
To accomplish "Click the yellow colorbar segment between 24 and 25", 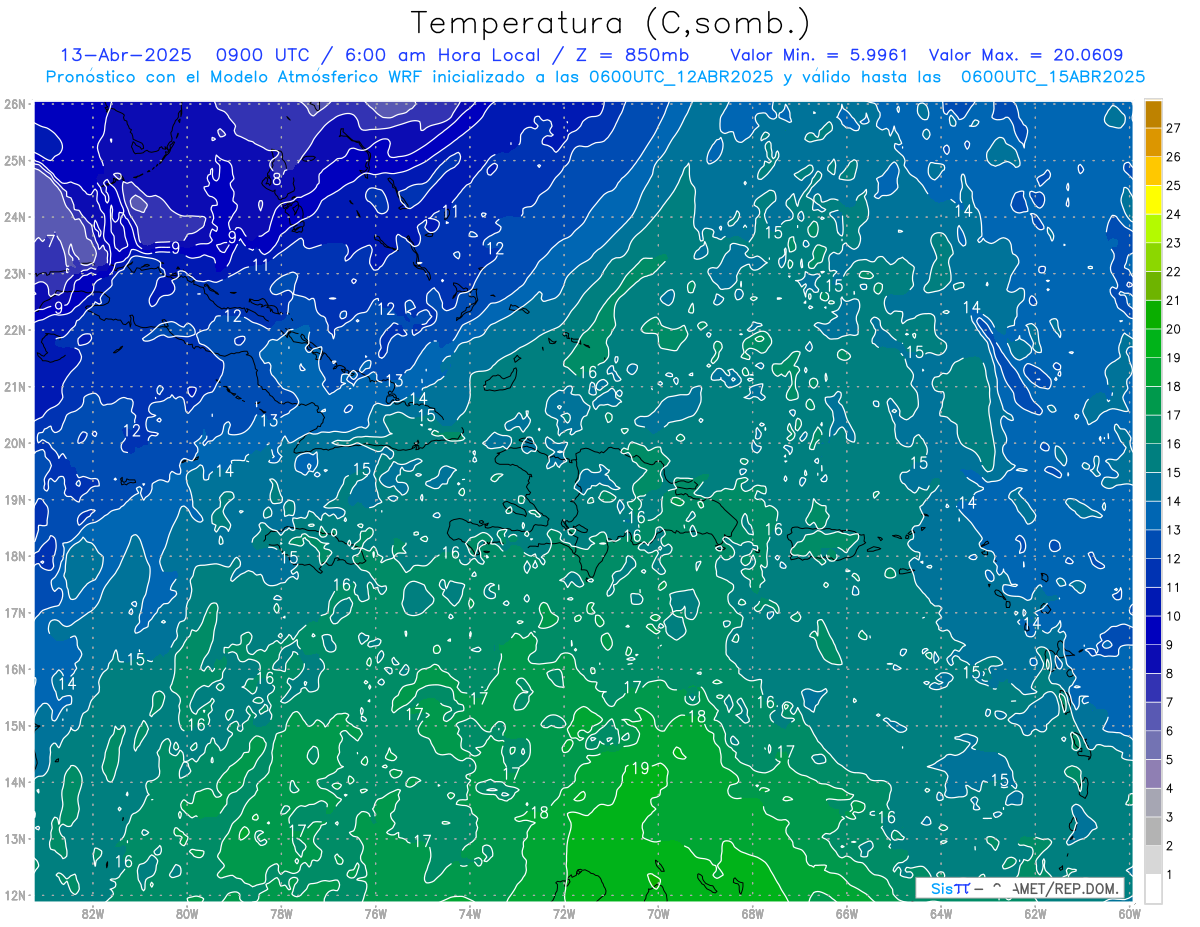I will (x=1153, y=200).
